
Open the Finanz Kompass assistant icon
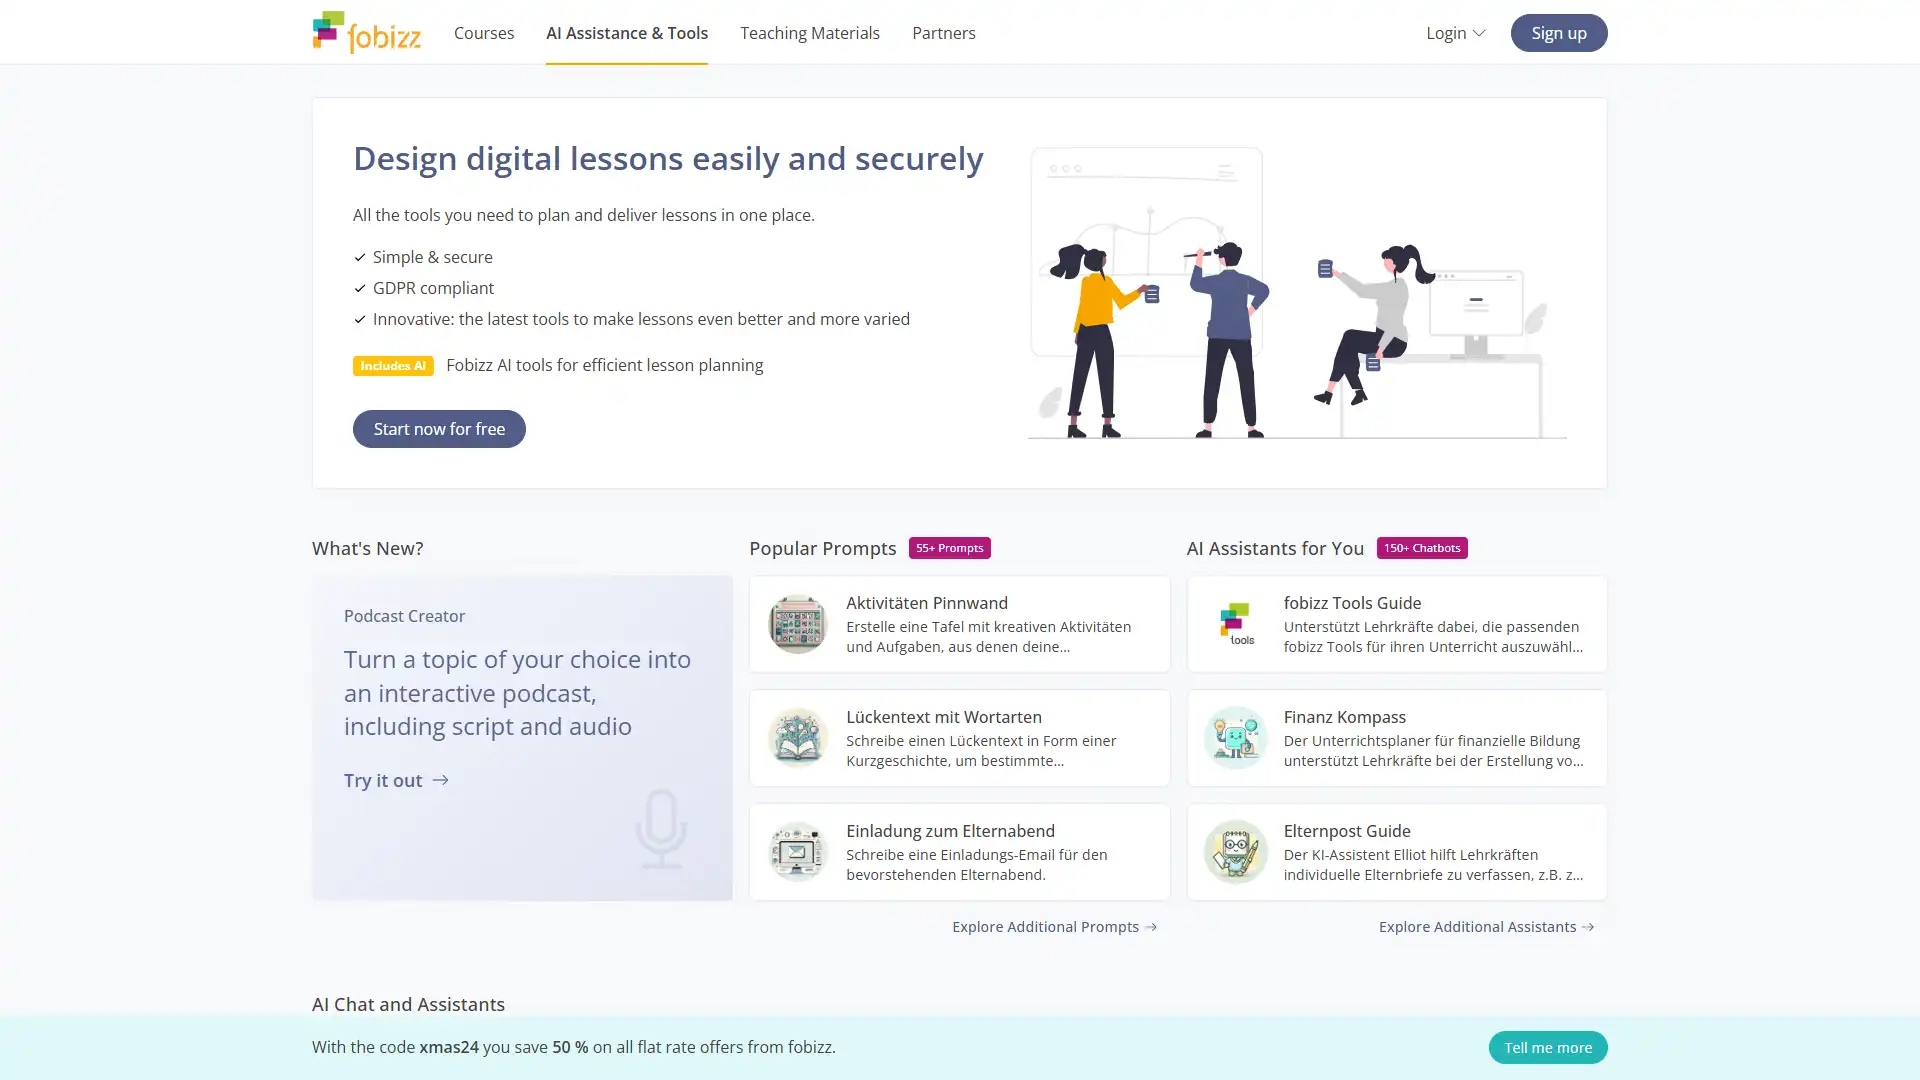[1235, 738]
